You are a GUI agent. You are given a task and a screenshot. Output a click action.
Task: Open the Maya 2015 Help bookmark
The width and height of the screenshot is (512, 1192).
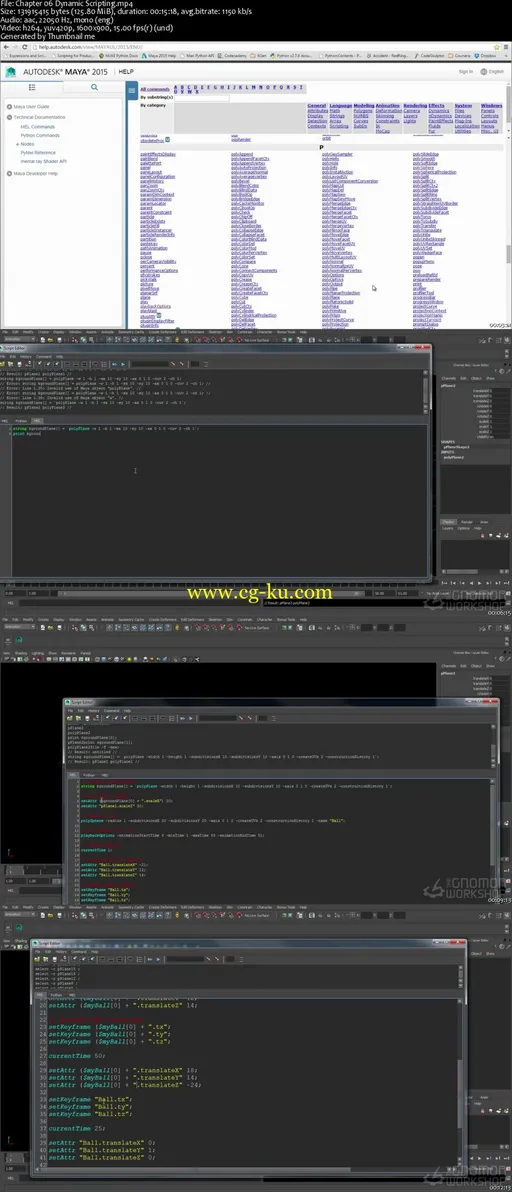[157, 55]
